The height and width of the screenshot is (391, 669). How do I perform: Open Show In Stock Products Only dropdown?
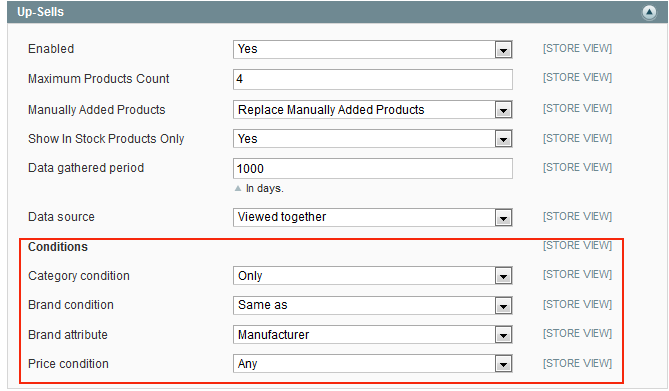(x=372, y=139)
